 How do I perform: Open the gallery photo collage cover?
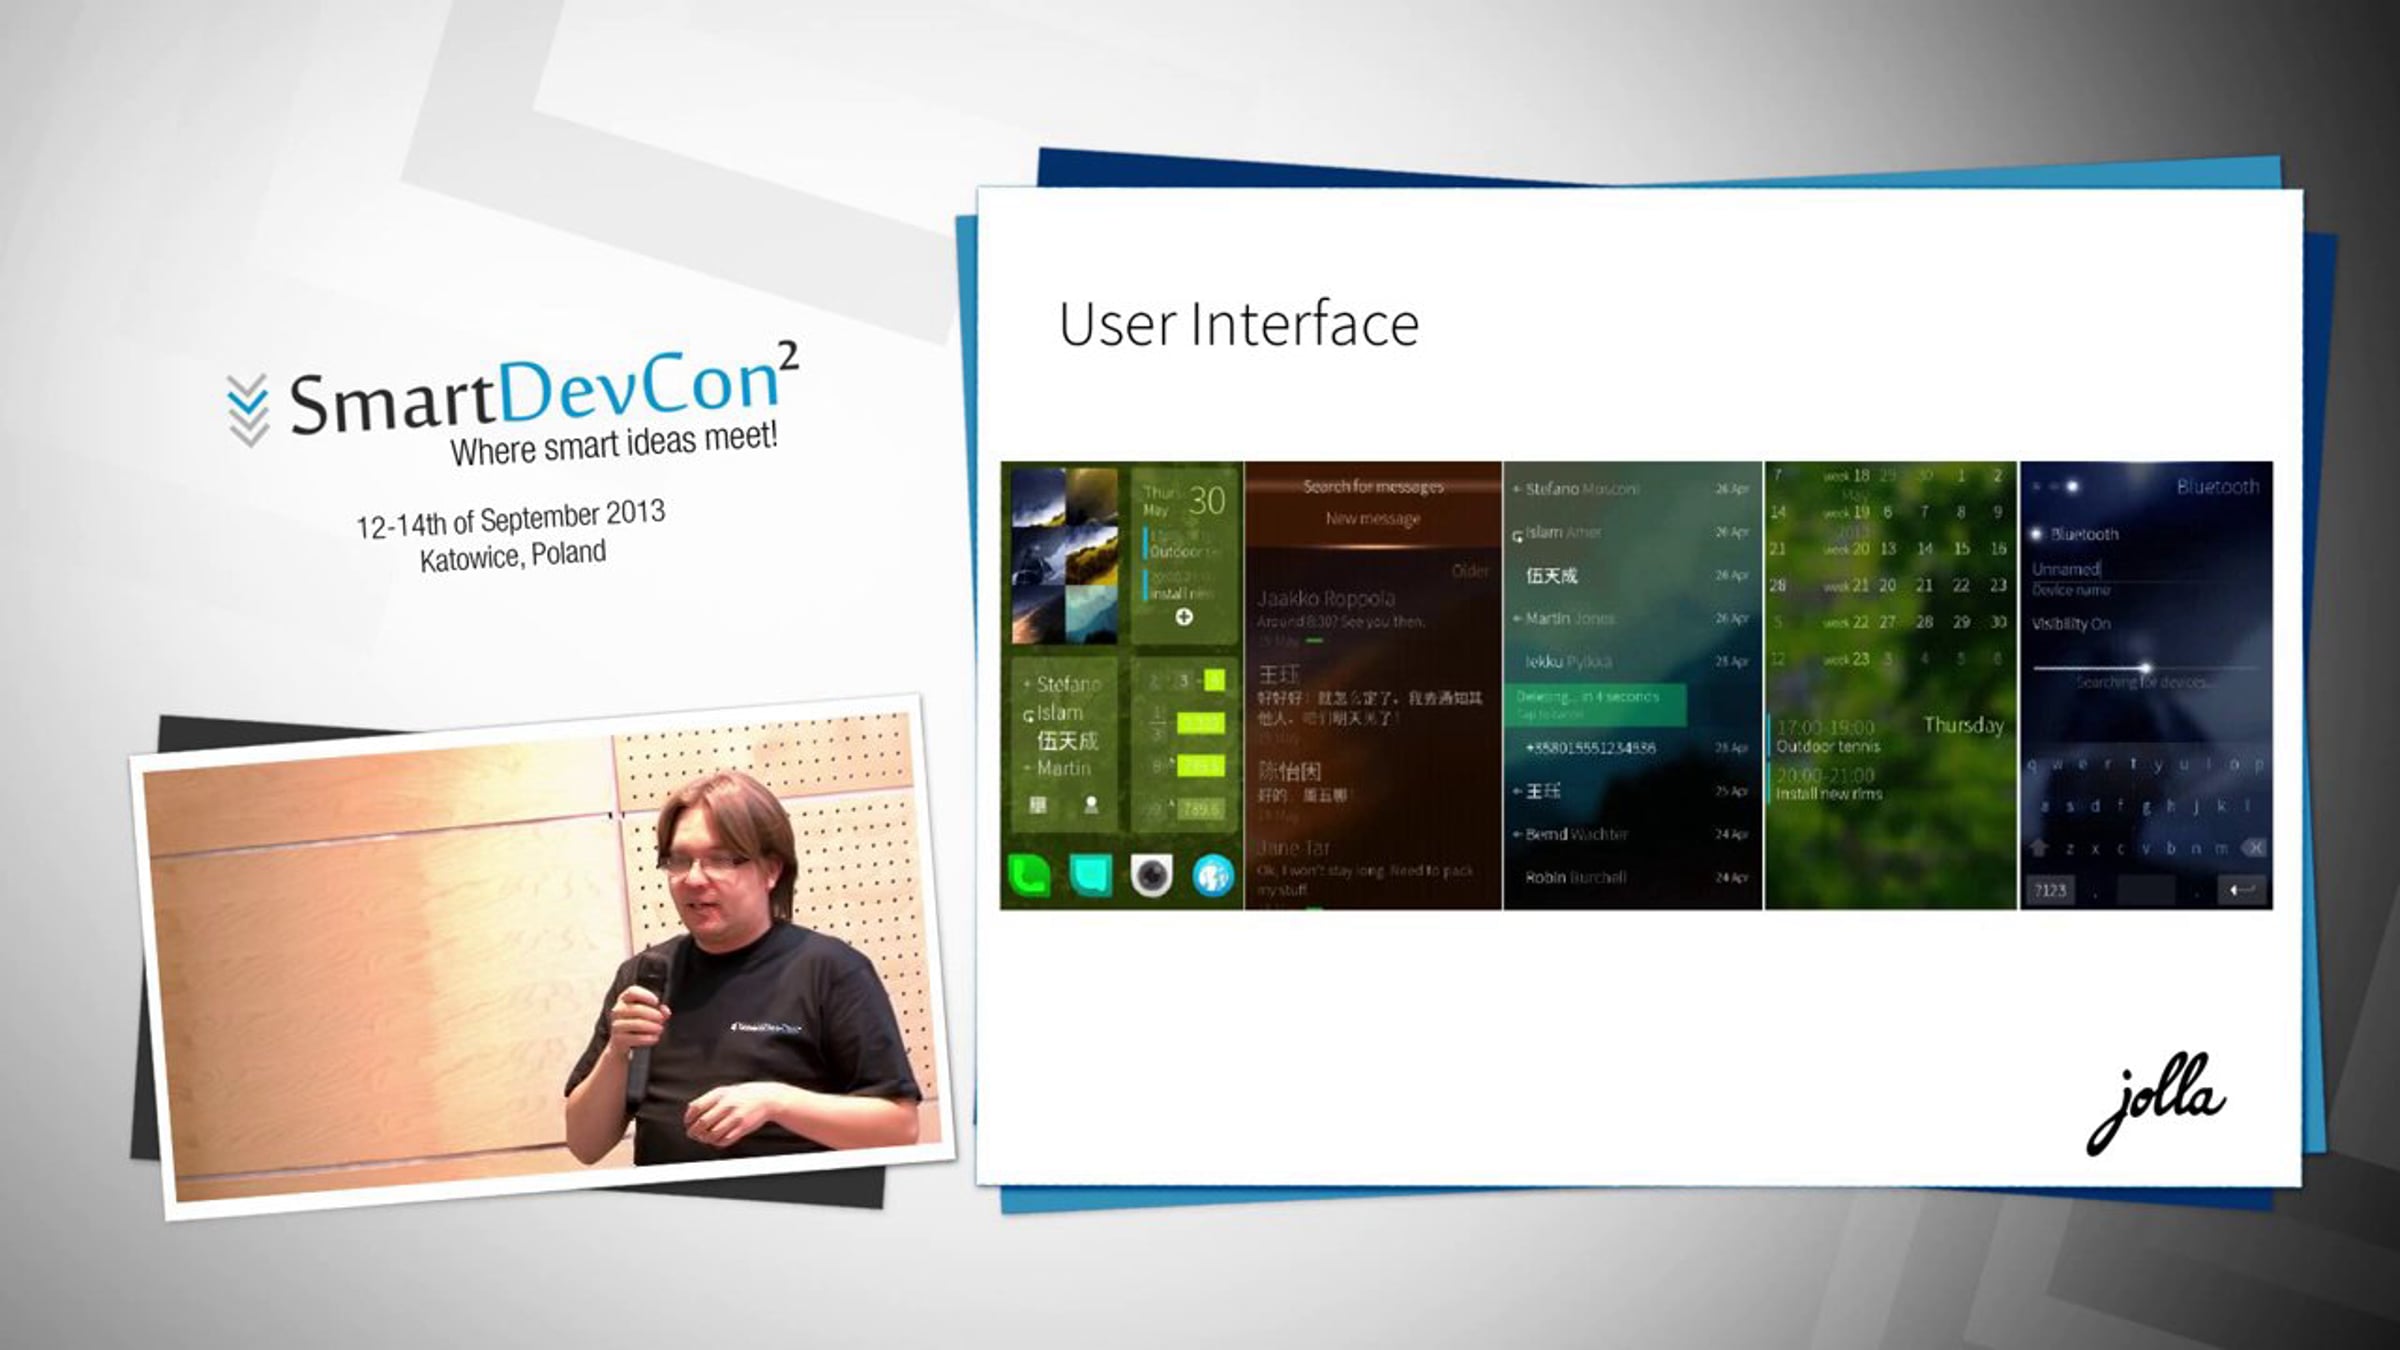pos(1065,556)
